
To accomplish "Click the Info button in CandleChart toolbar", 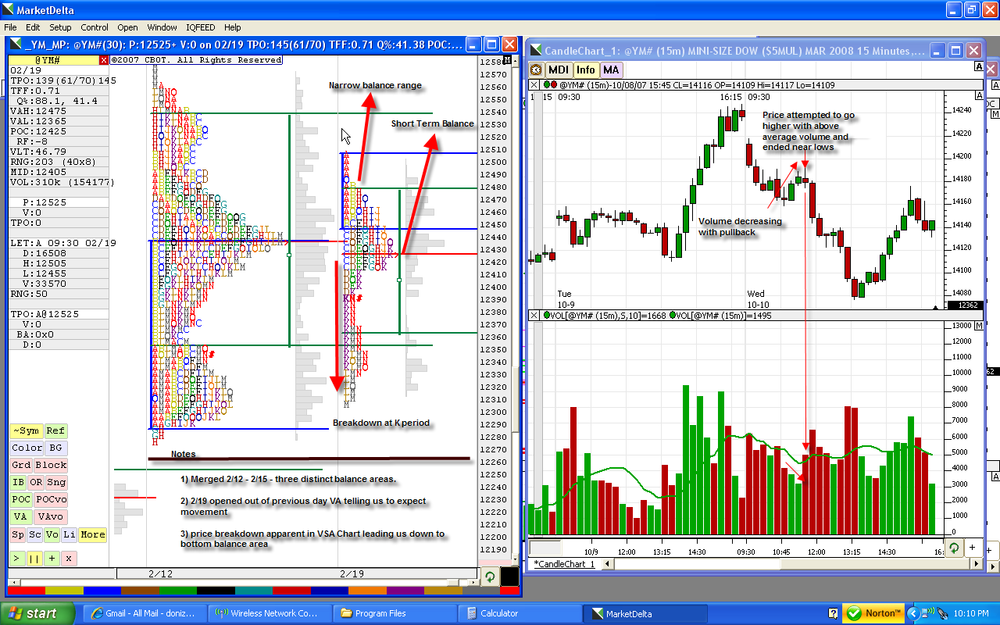I will pyautogui.click(x=585, y=70).
